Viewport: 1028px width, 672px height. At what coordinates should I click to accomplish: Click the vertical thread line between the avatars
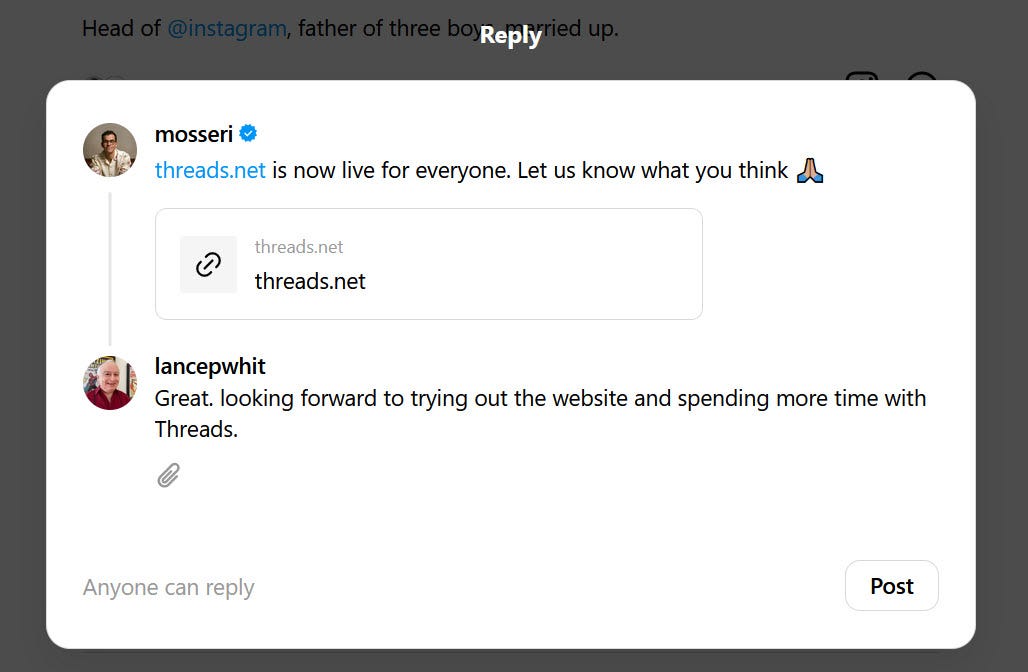[x=109, y=269]
